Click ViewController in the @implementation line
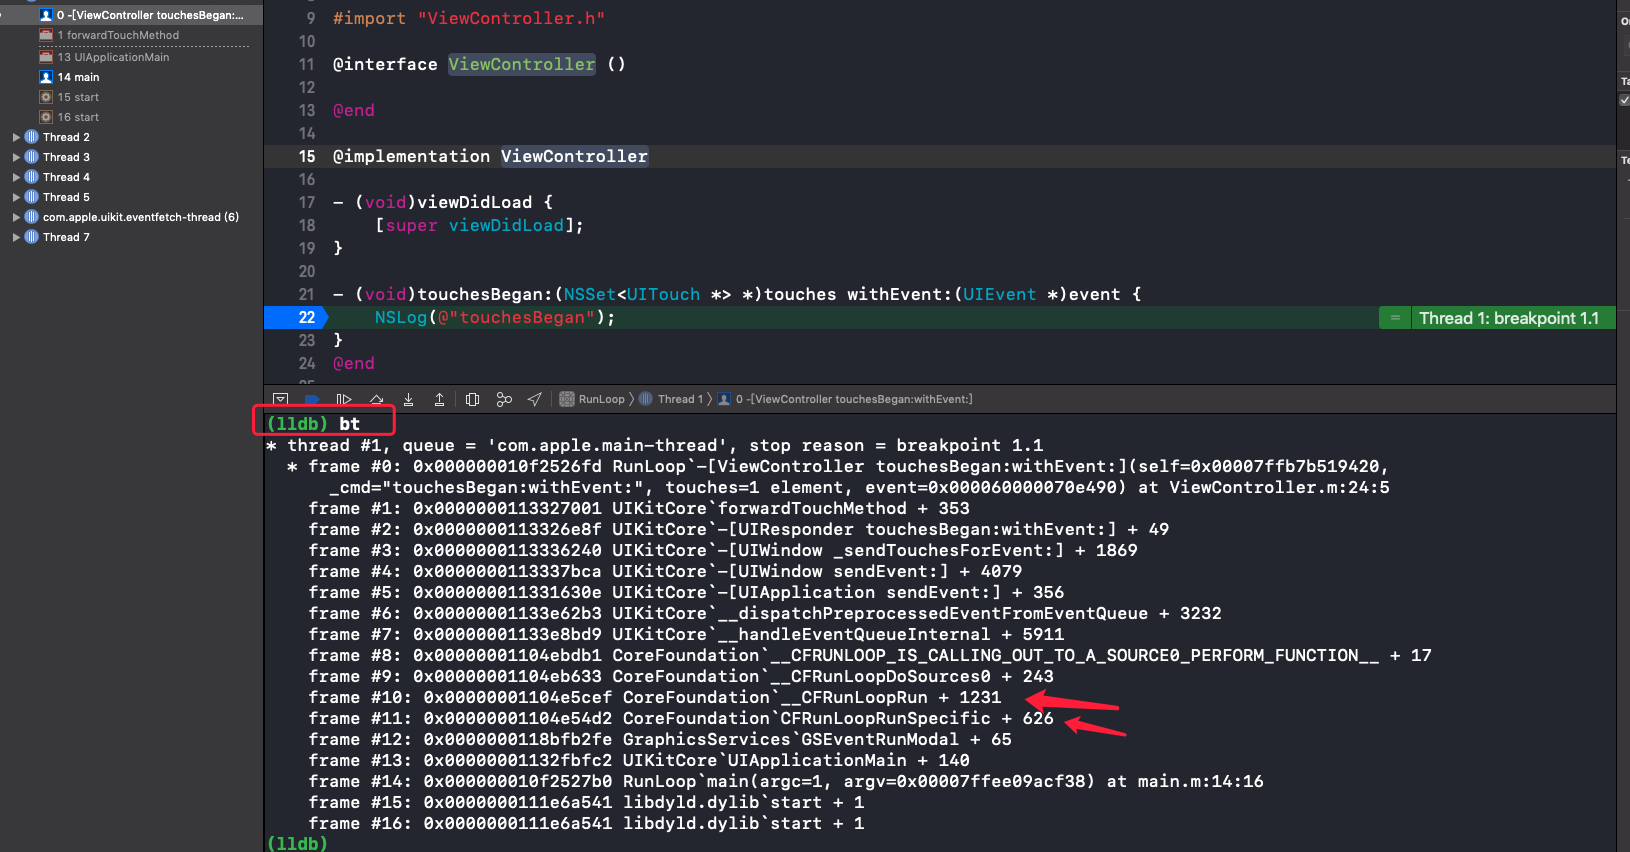The image size is (1630, 852). [x=574, y=156]
